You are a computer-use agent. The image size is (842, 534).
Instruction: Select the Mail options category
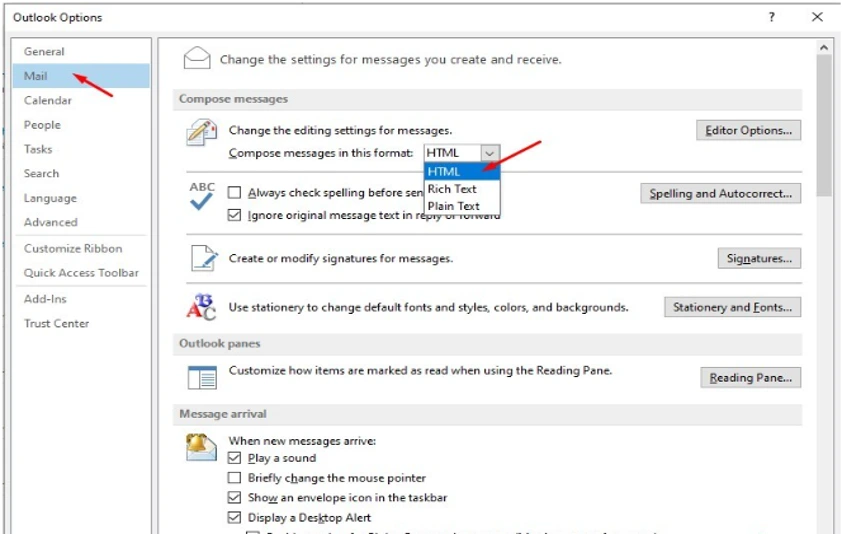pyautogui.click(x=81, y=76)
